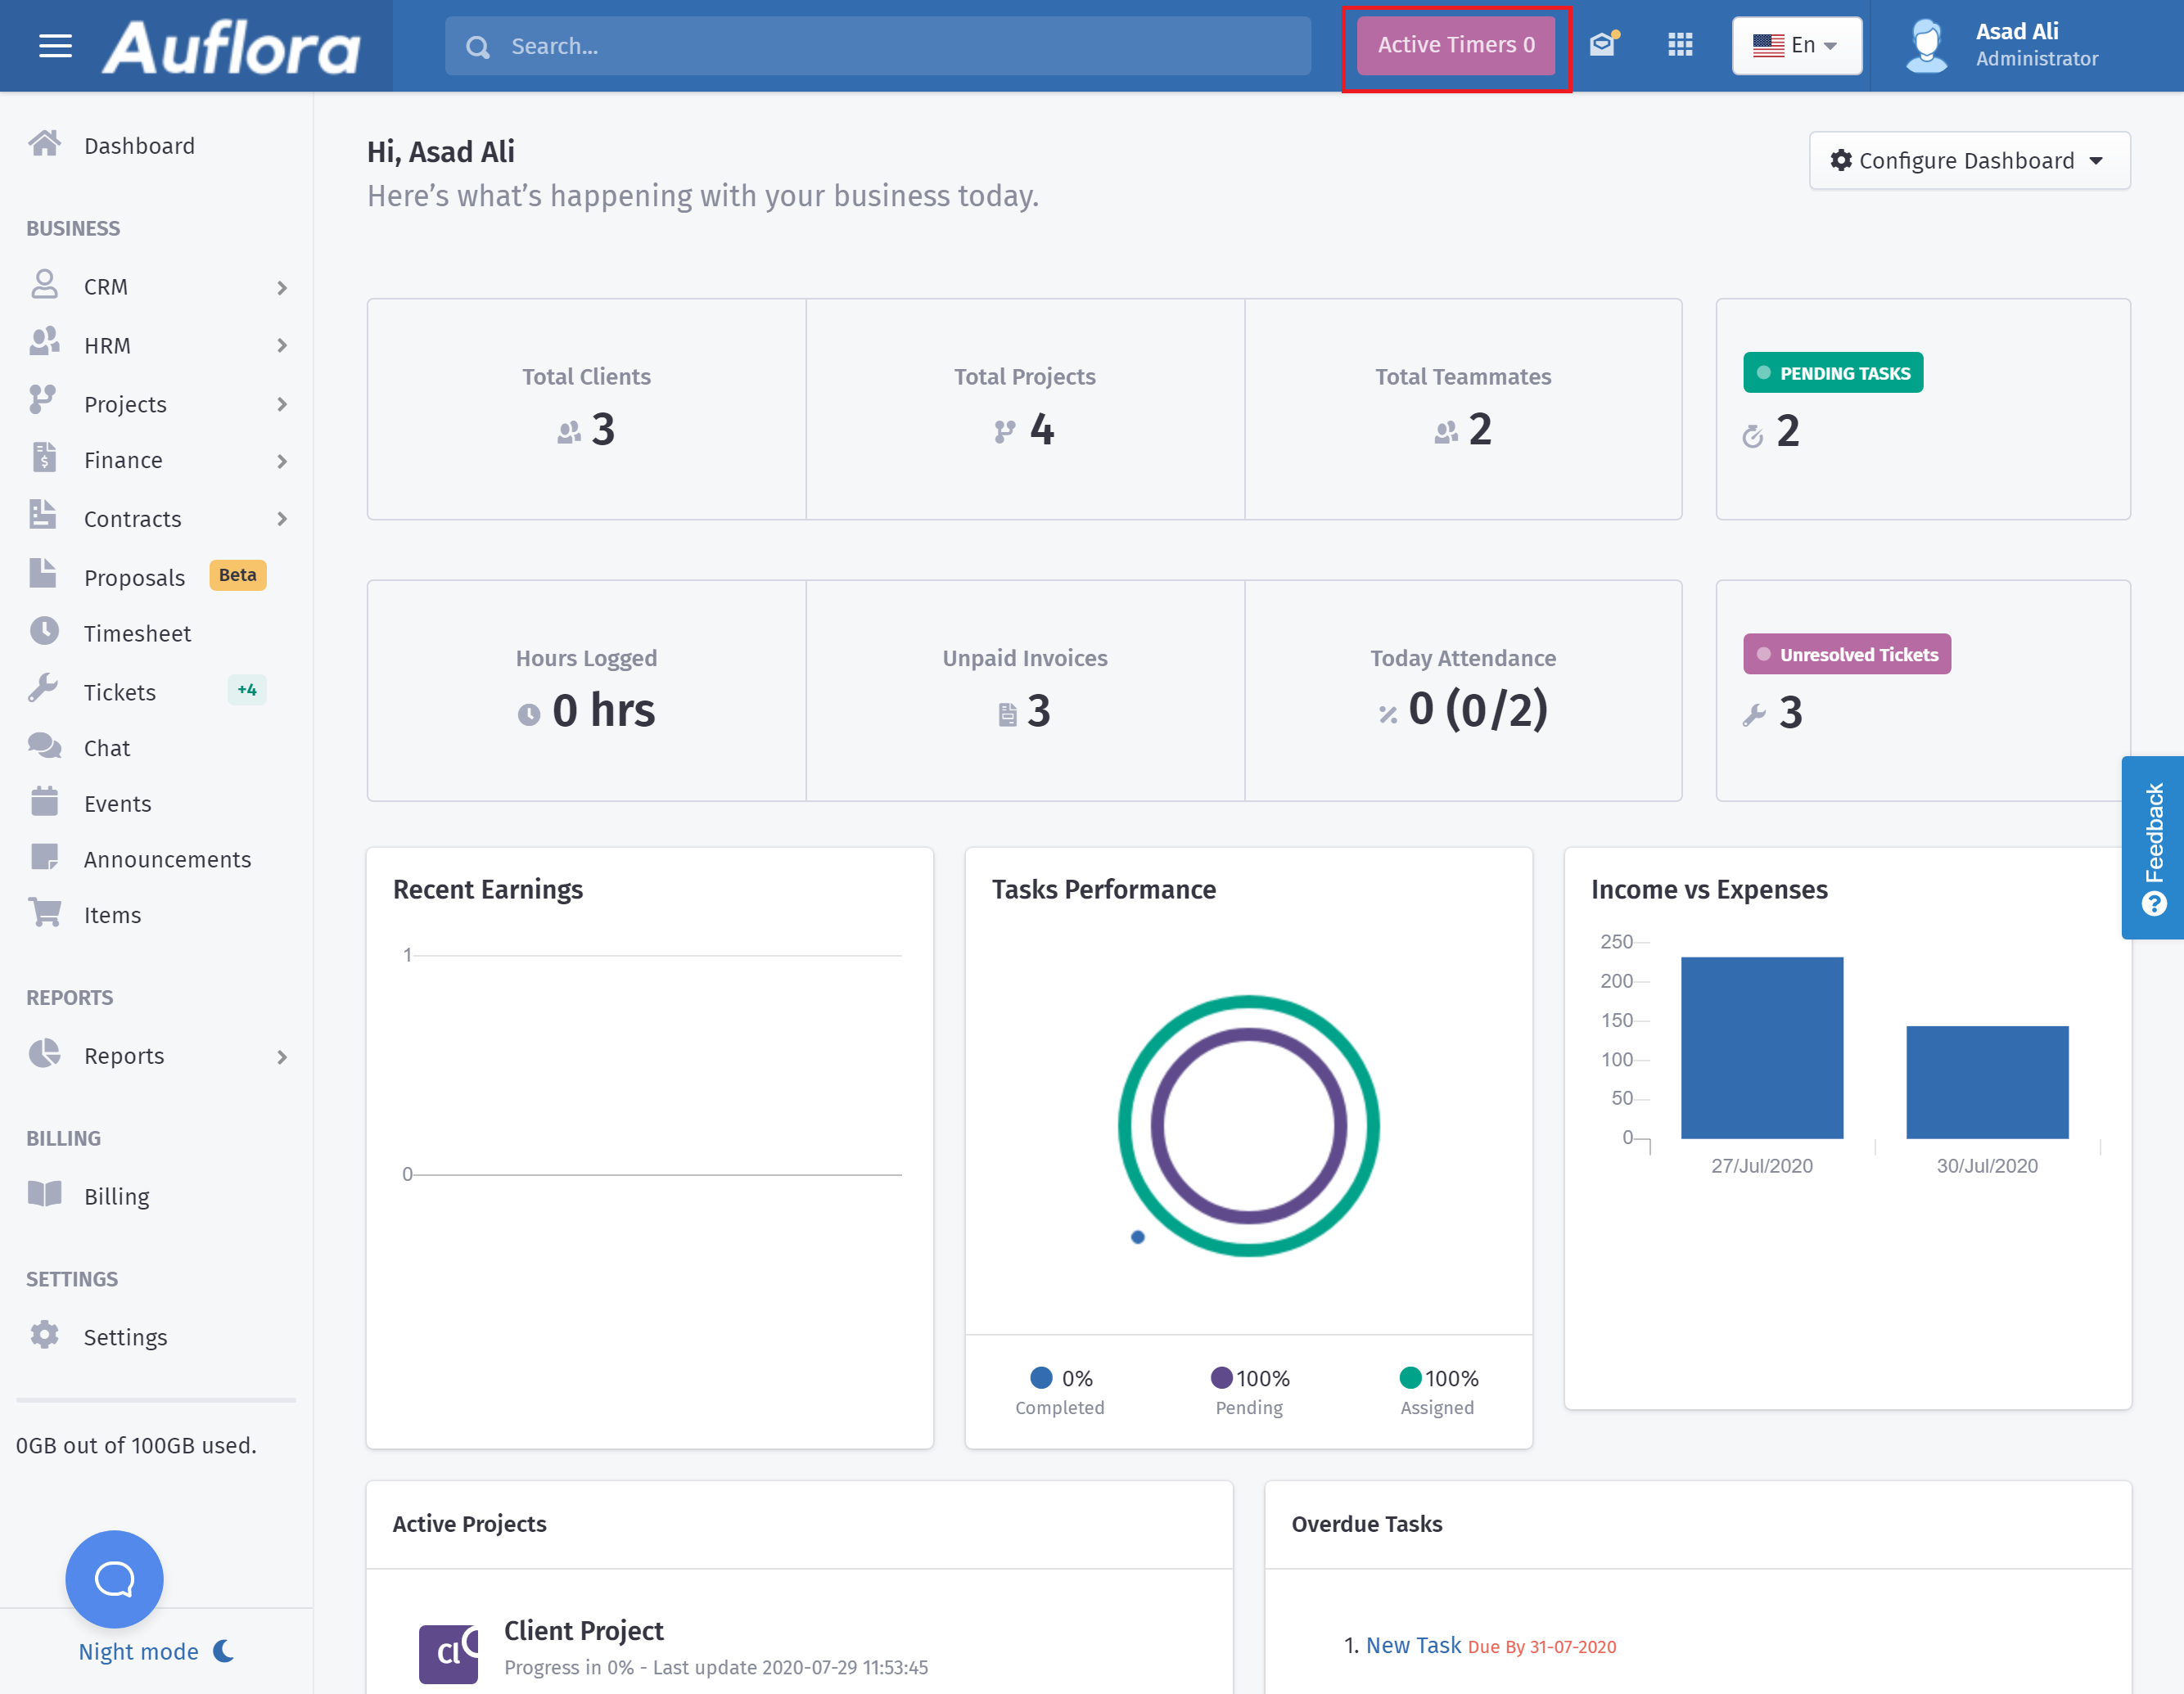Open the blue chat bubble widget

click(x=114, y=1578)
